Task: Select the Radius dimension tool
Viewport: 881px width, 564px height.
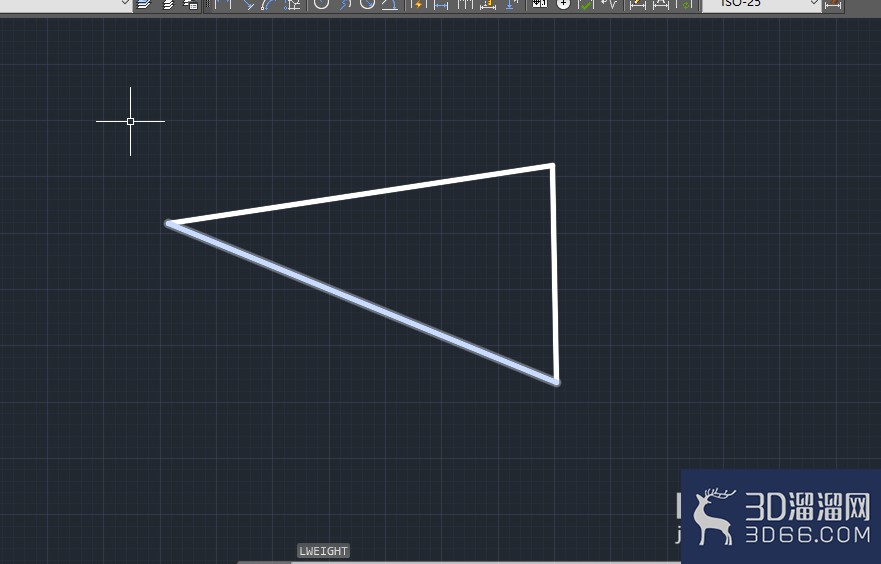Action: click(x=321, y=4)
